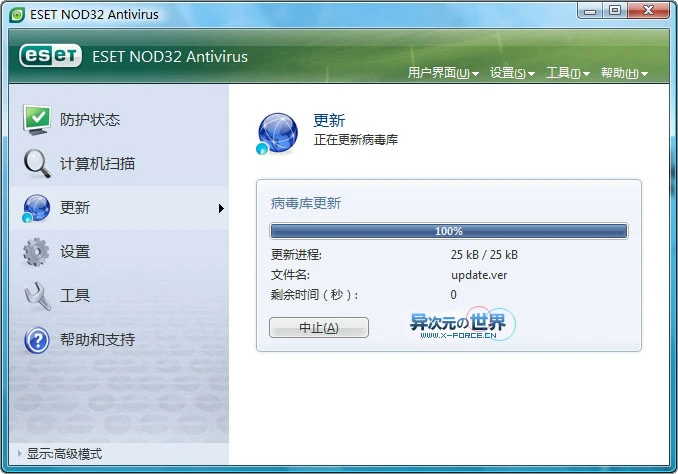Click the ESET NOD32 Antivirus header title

(170, 57)
